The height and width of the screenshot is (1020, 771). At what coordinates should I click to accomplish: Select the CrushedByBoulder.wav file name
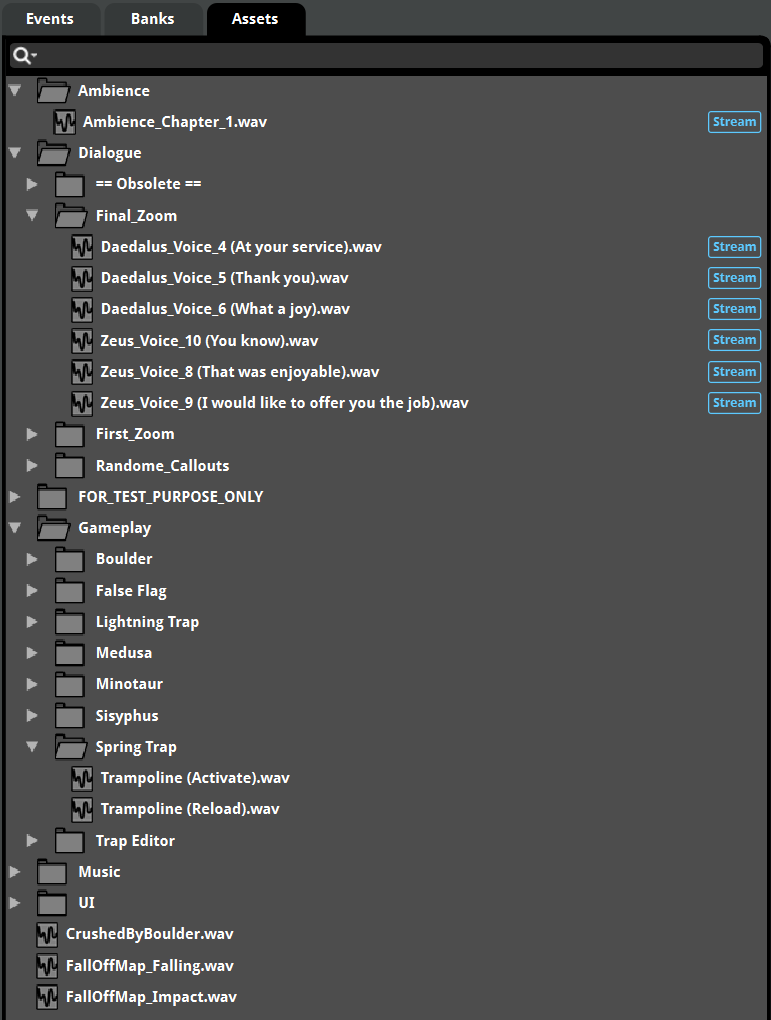tap(150, 934)
